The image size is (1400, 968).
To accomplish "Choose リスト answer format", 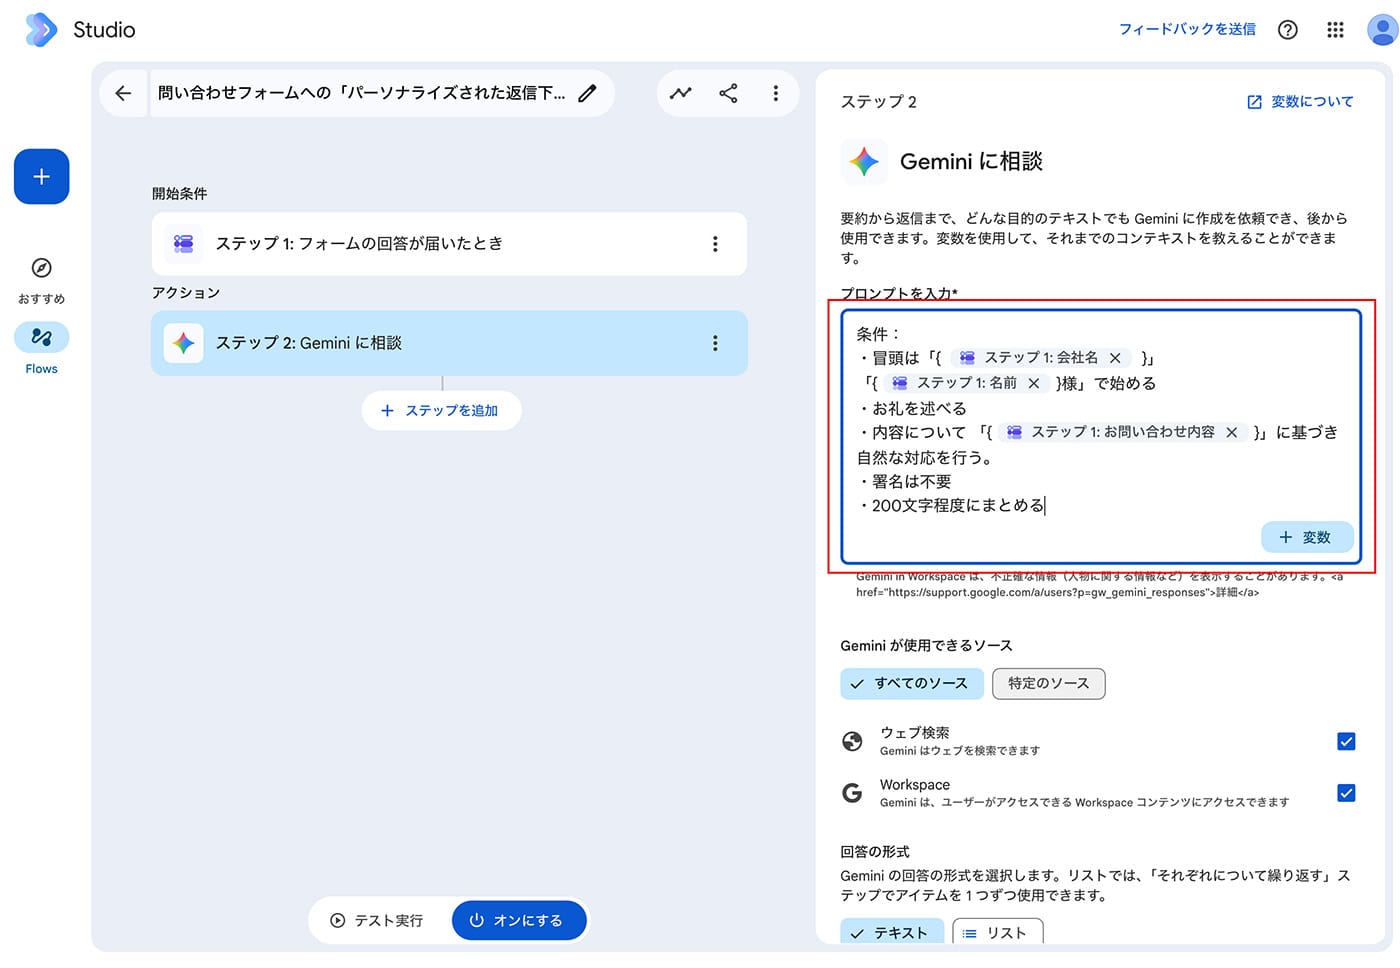I will [997, 932].
